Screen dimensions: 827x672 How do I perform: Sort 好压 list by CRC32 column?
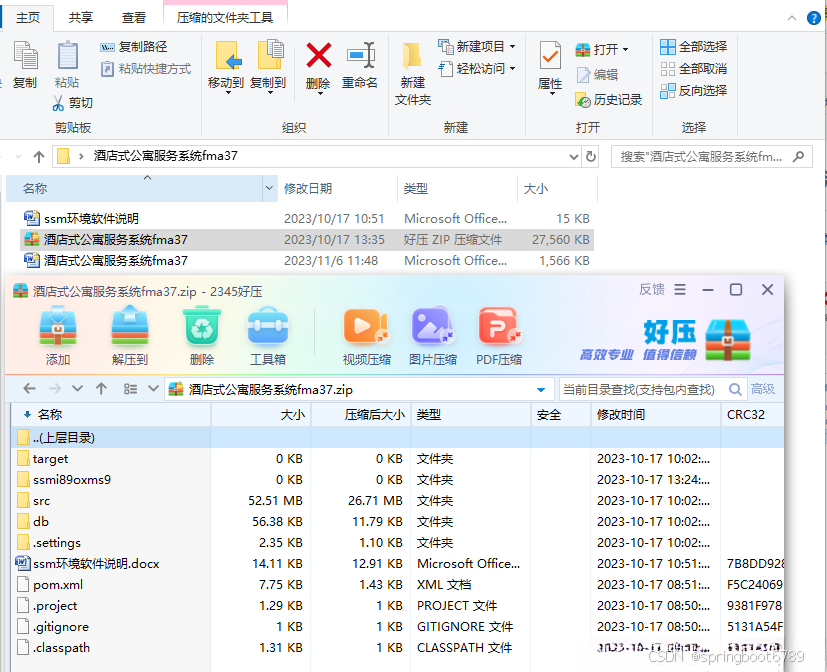tap(752, 415)
